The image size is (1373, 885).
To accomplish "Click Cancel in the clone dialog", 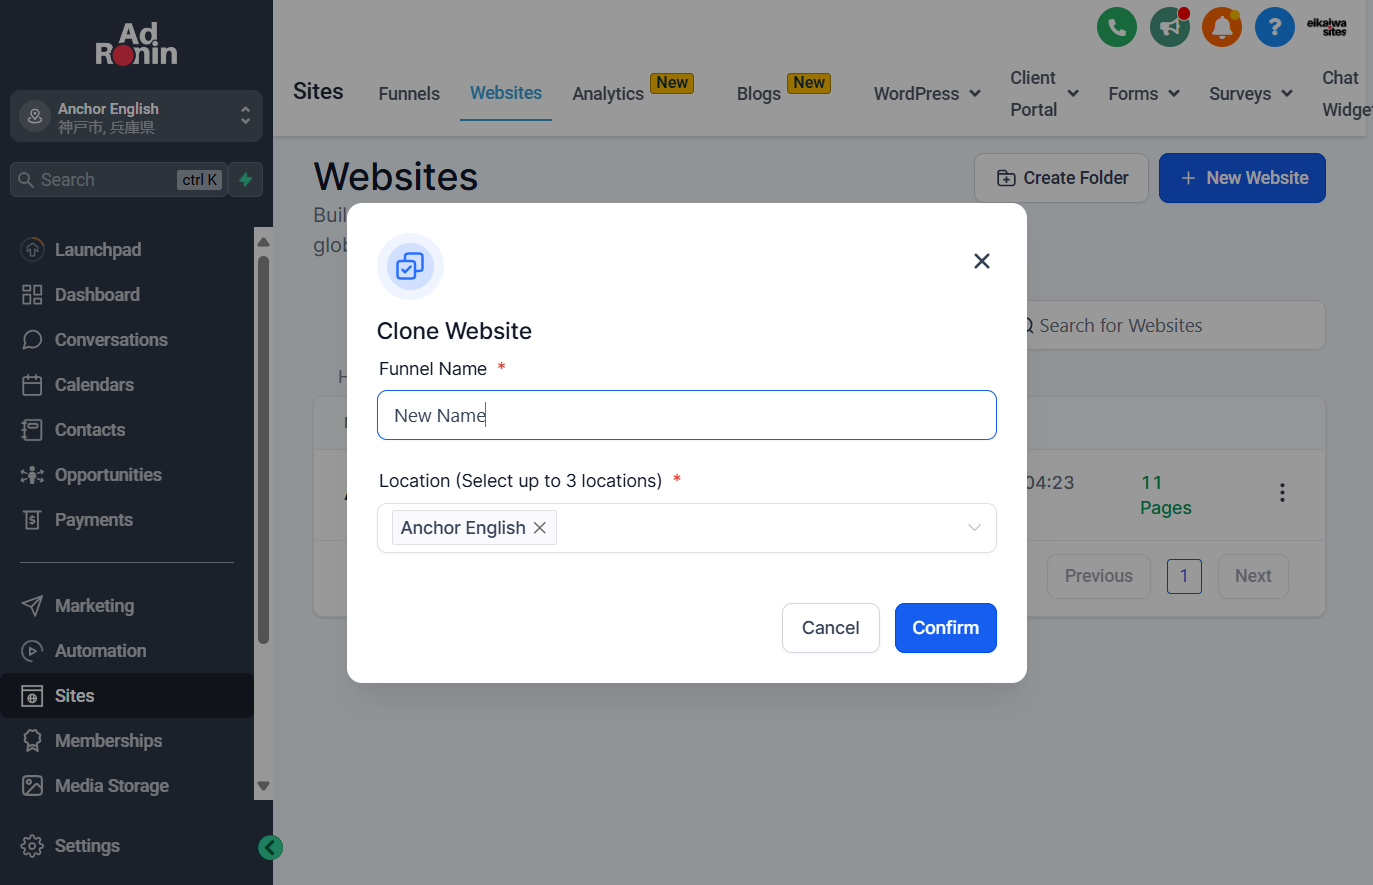I will point(831,628).
